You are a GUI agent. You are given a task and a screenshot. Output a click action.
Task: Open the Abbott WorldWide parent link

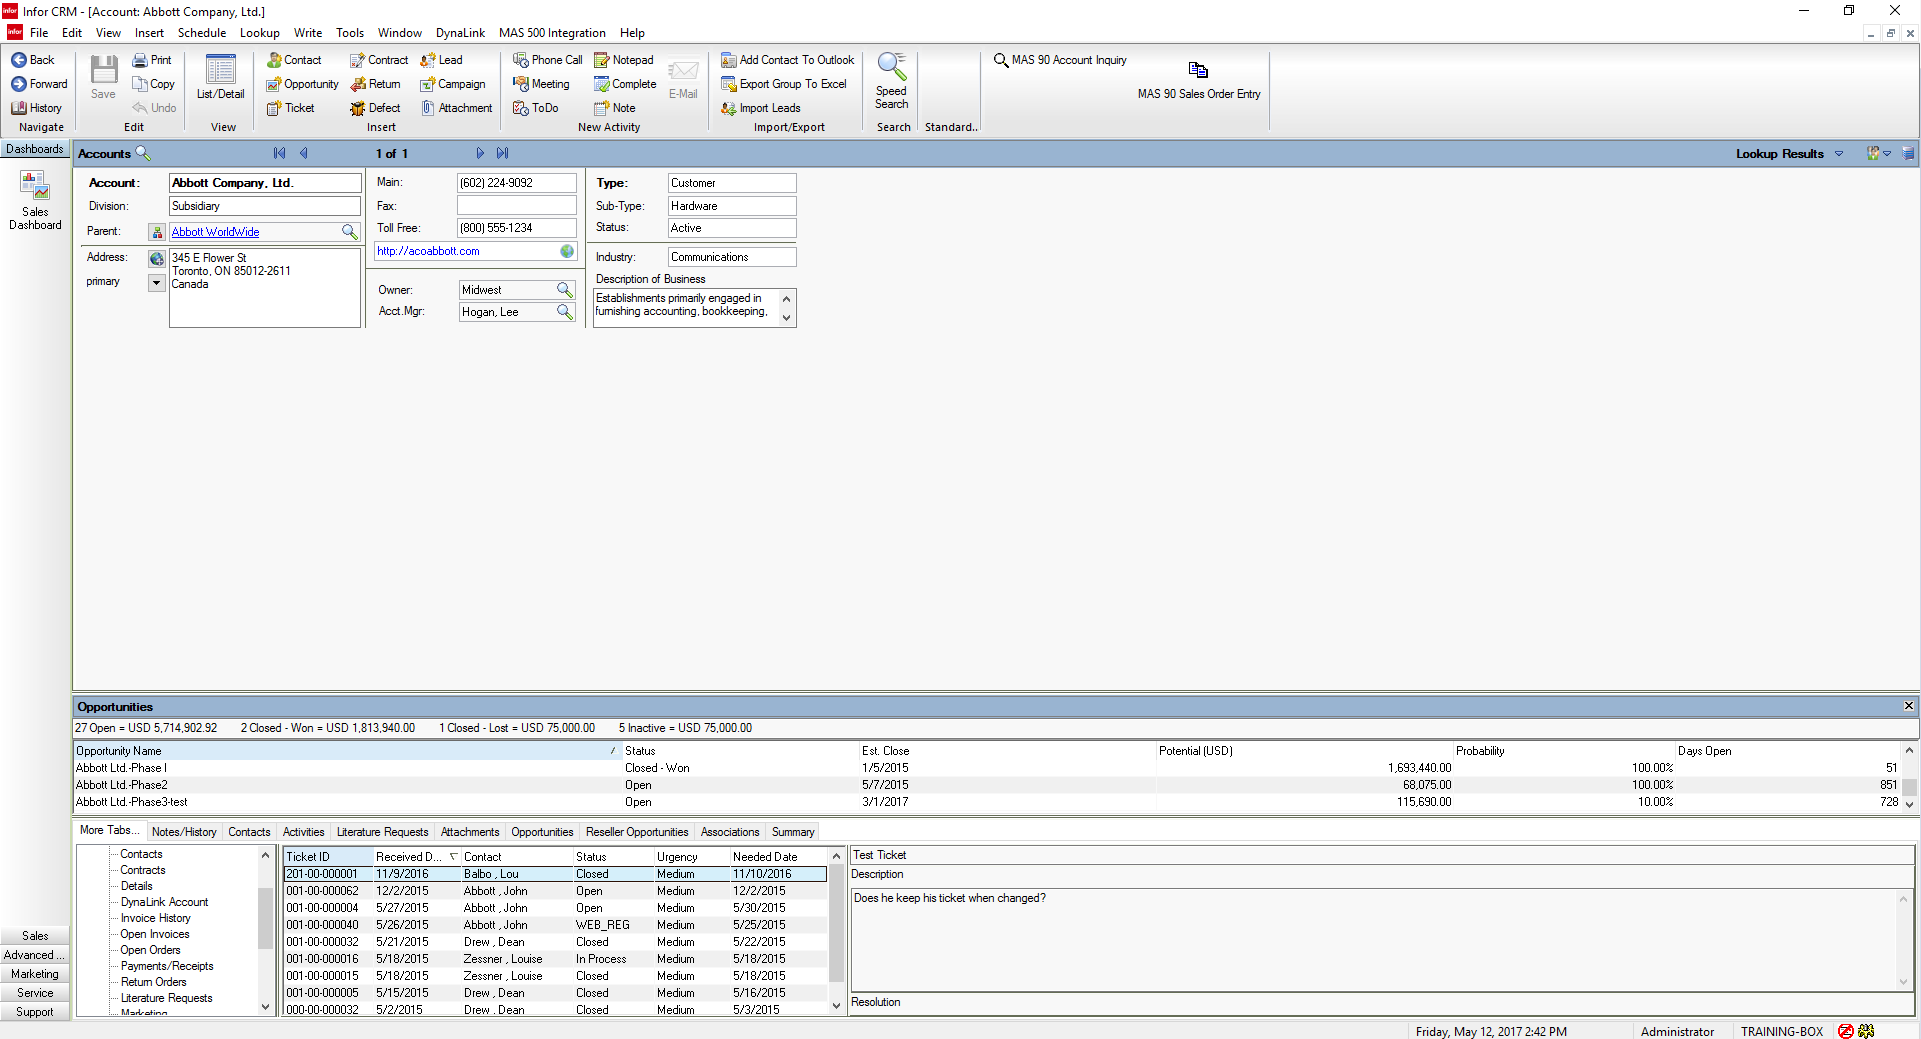215,232
